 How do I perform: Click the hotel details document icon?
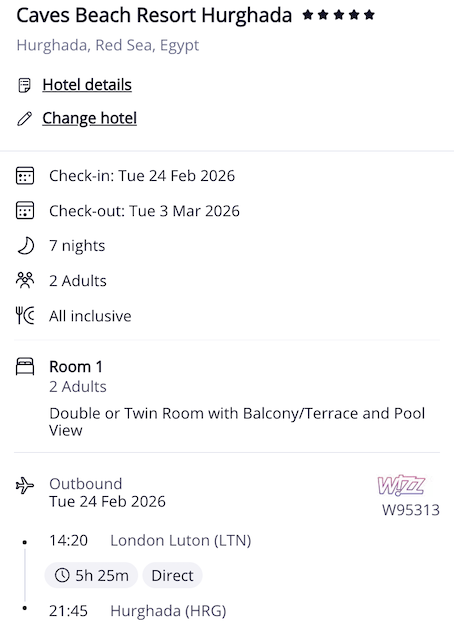pyautogui.click(x=25, y=85)
